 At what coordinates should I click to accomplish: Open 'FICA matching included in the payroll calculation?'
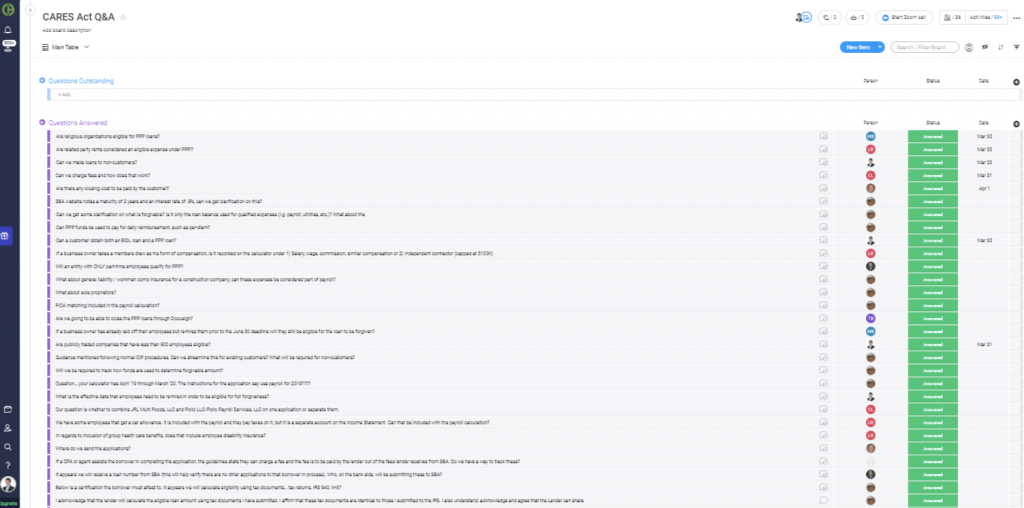pyautogui.click(x=108, y=306)
